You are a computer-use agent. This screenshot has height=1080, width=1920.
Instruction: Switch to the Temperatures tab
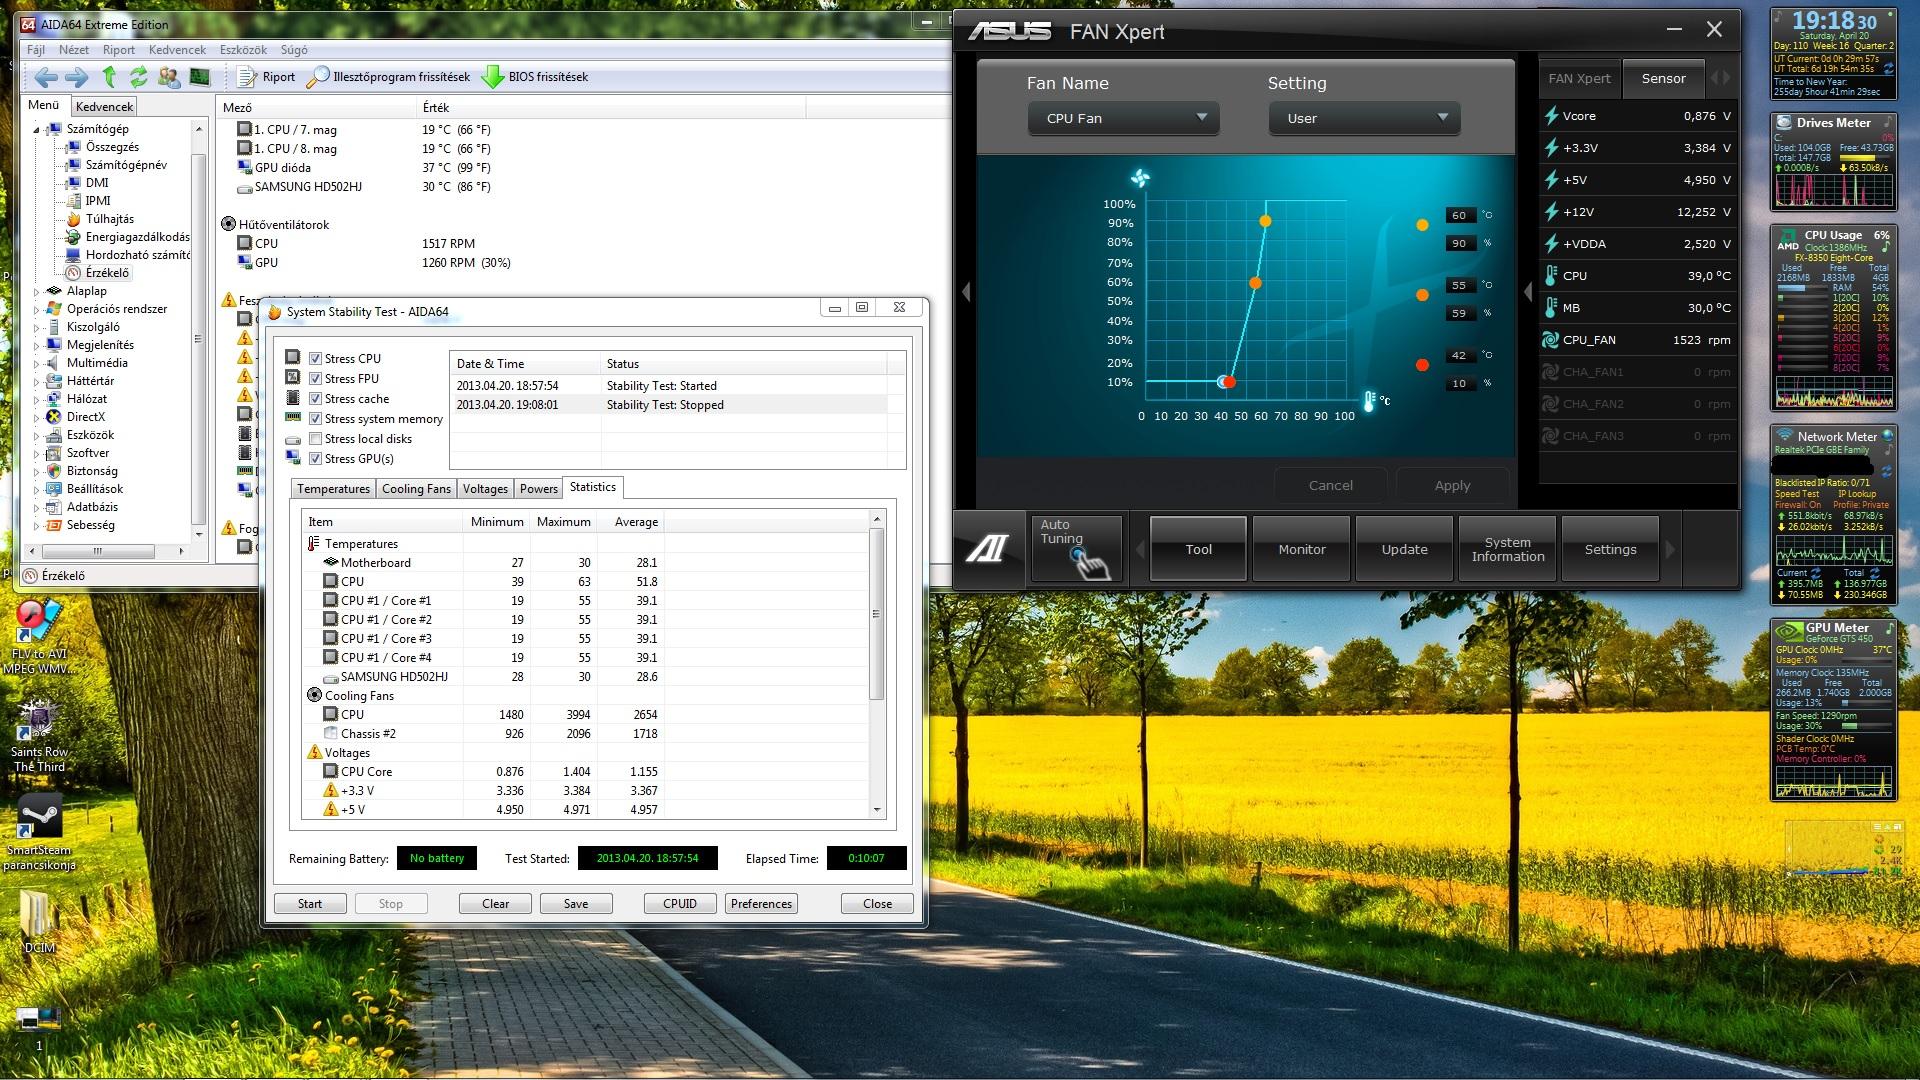point(333,489)
